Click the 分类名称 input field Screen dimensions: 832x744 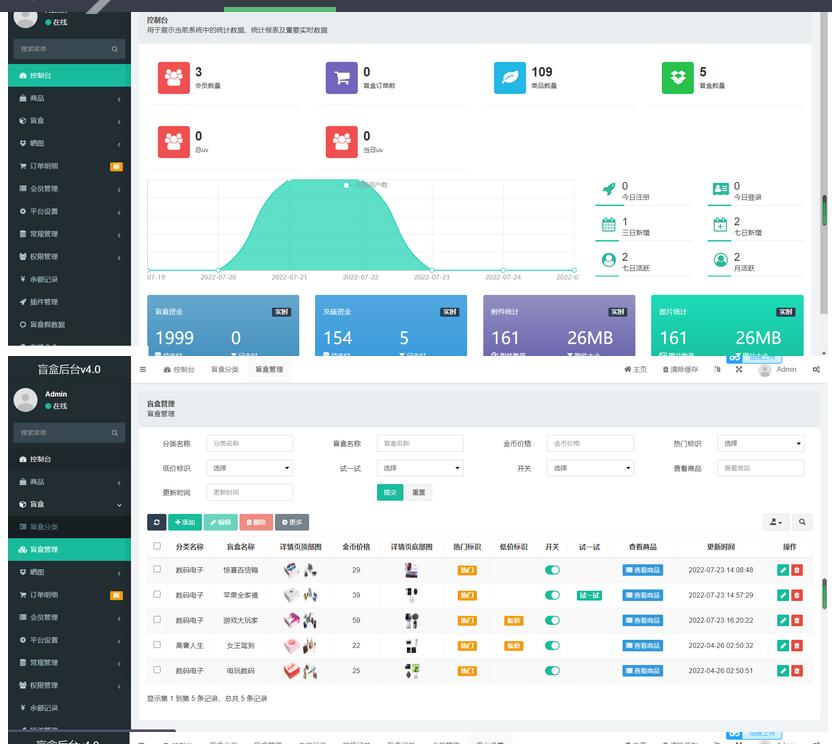[250, 443]
